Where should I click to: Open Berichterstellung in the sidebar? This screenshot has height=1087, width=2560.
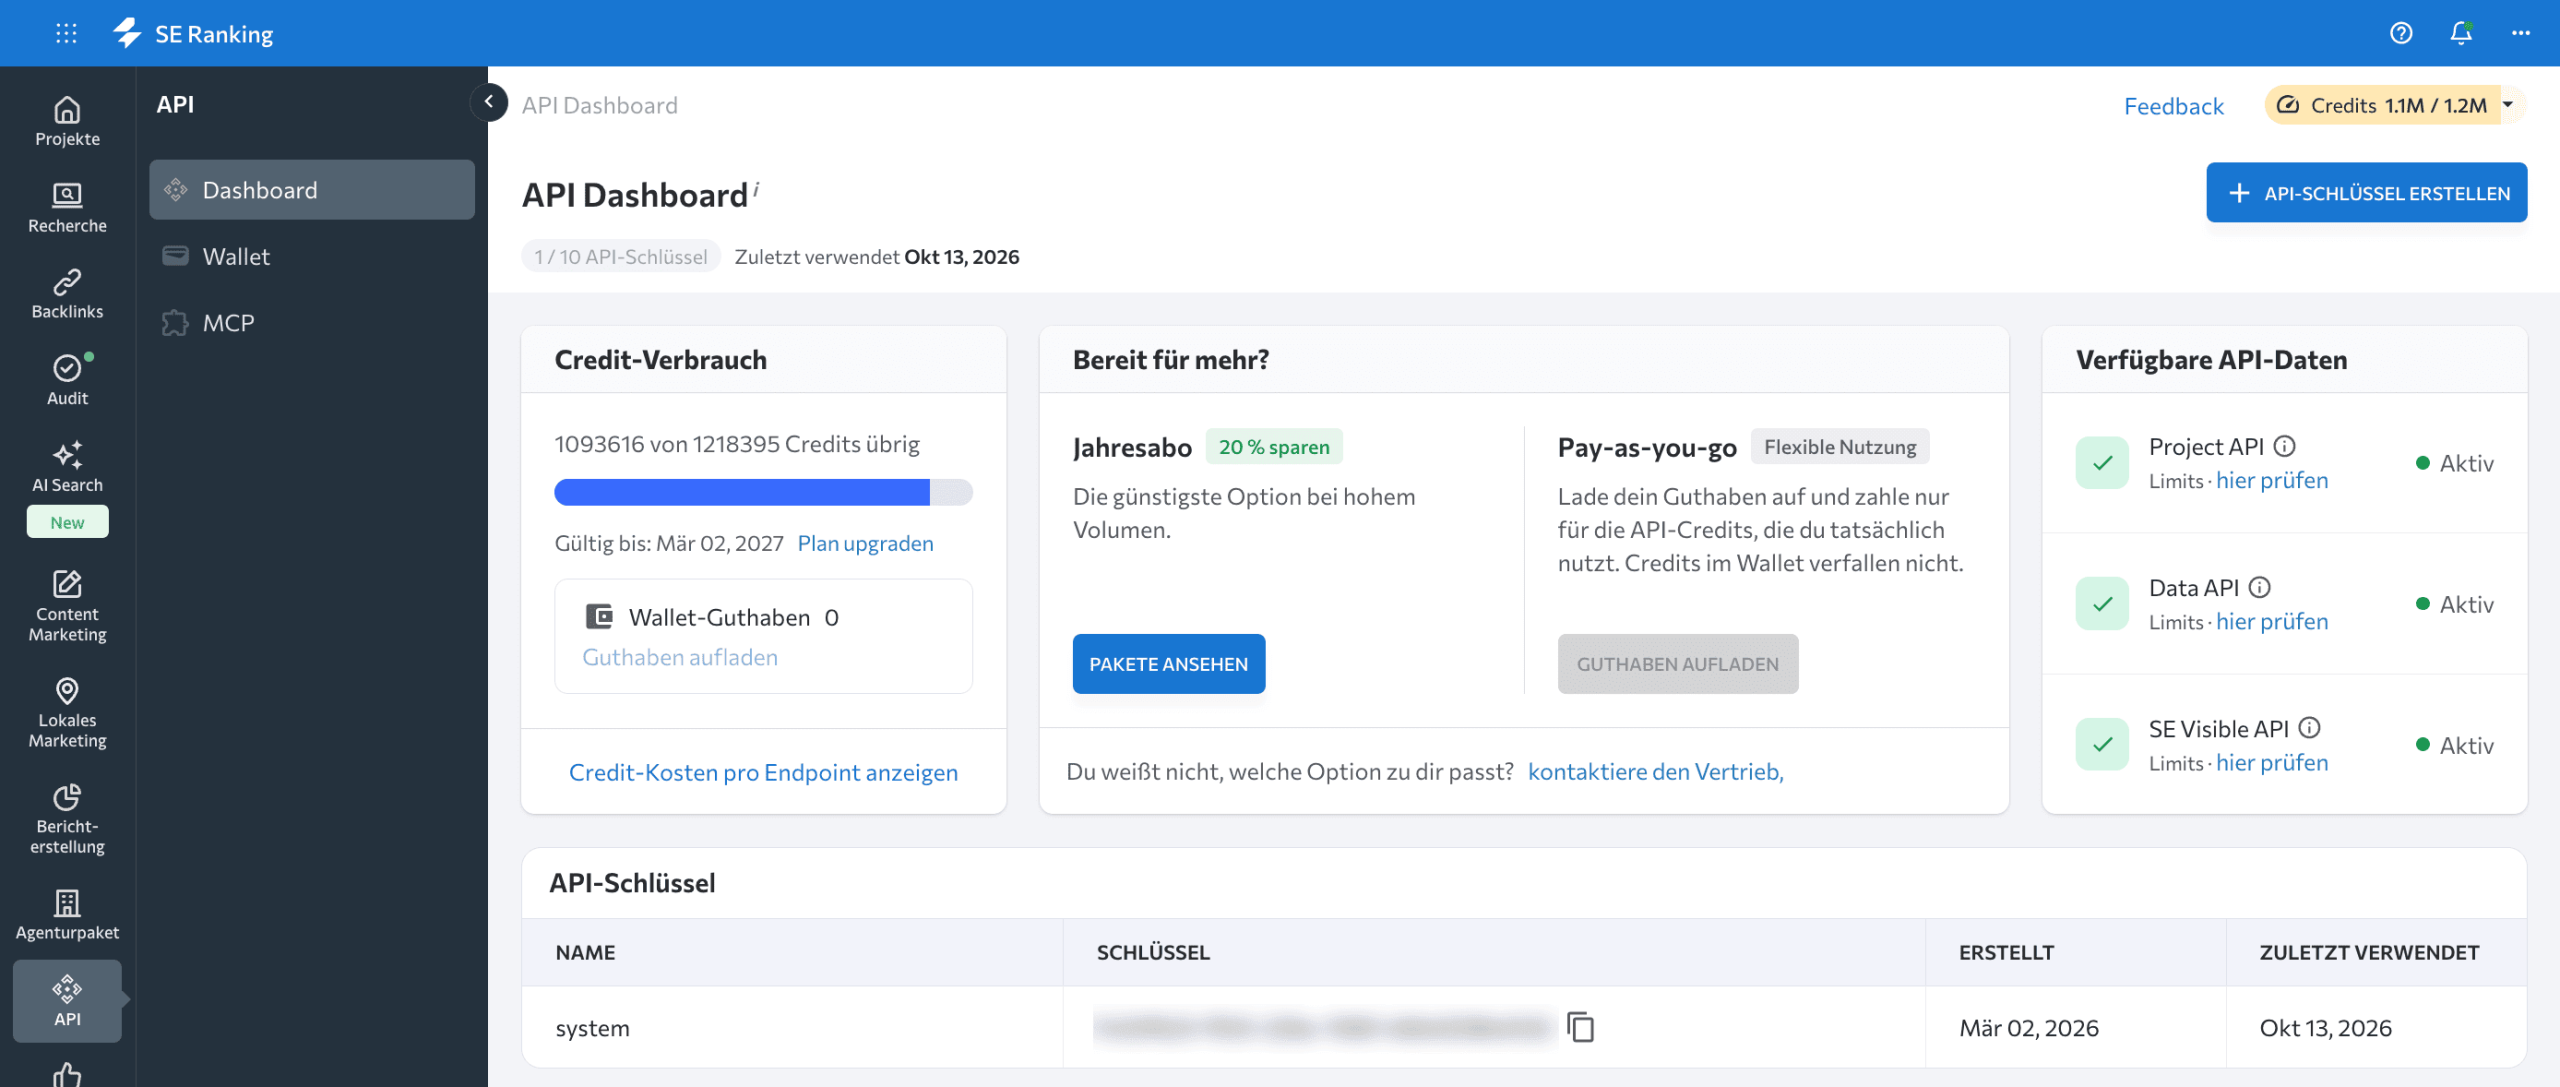coord(67,818)
